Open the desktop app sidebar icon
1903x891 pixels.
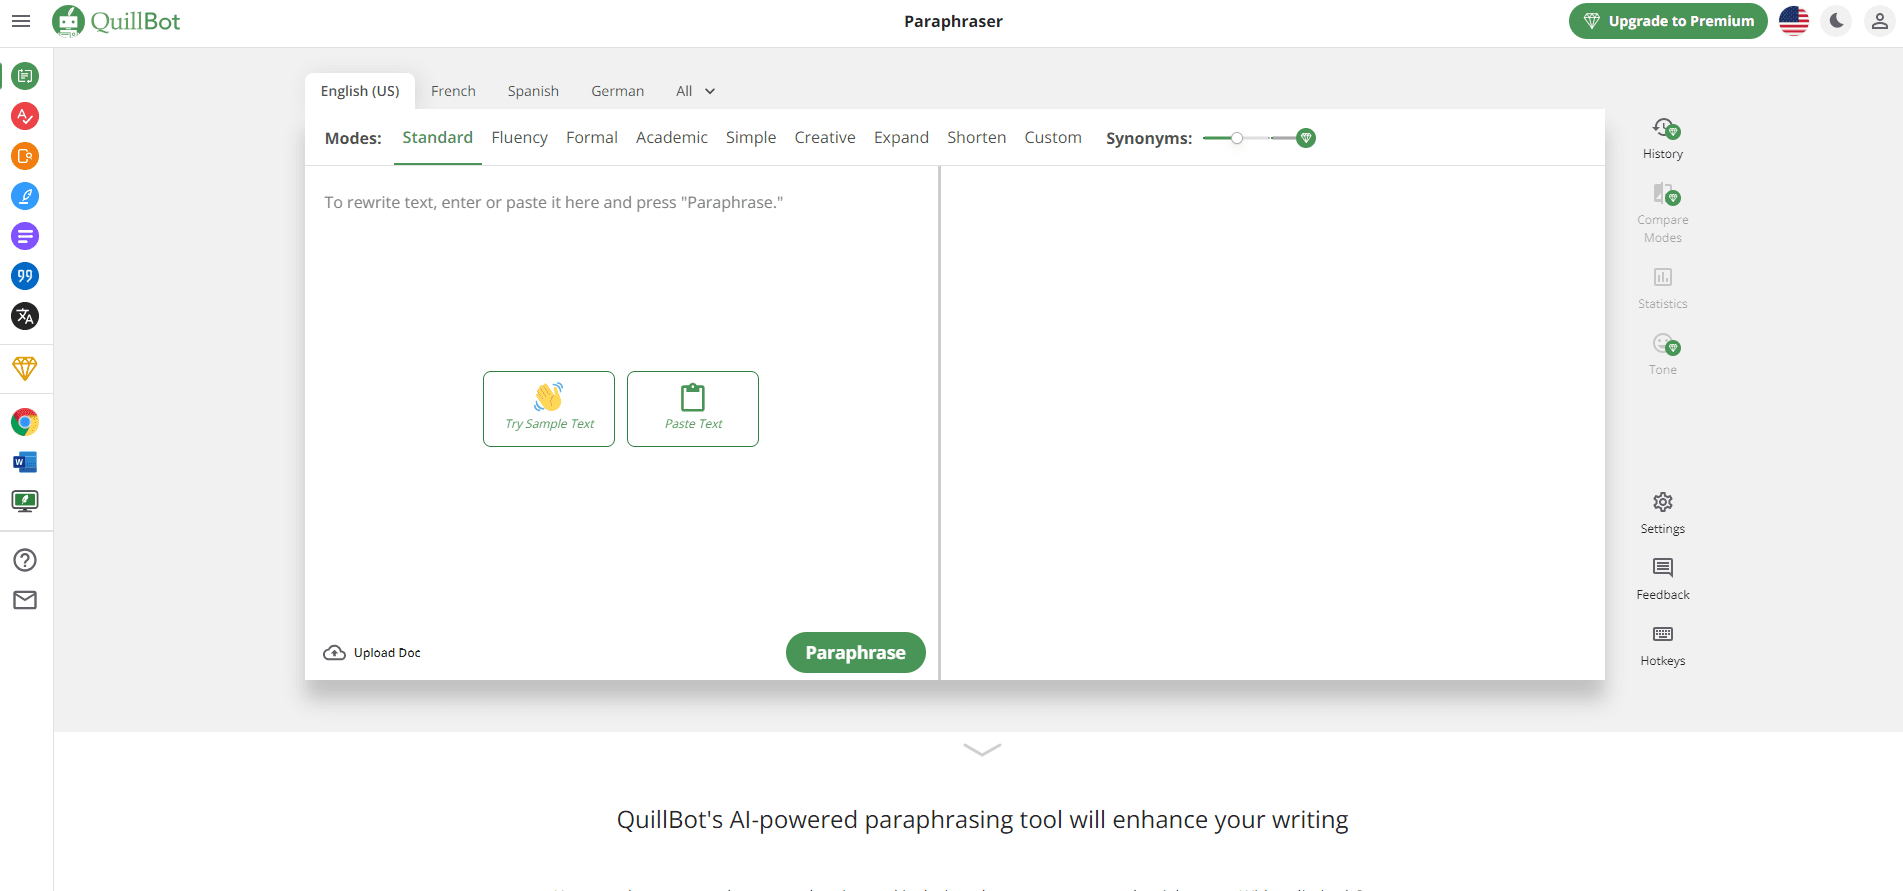(x=25, y=501)
